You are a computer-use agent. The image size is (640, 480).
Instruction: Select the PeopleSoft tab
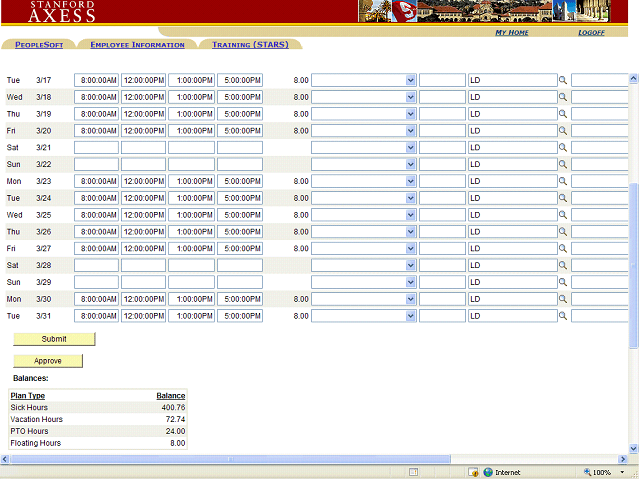click(x=39, y=45)
